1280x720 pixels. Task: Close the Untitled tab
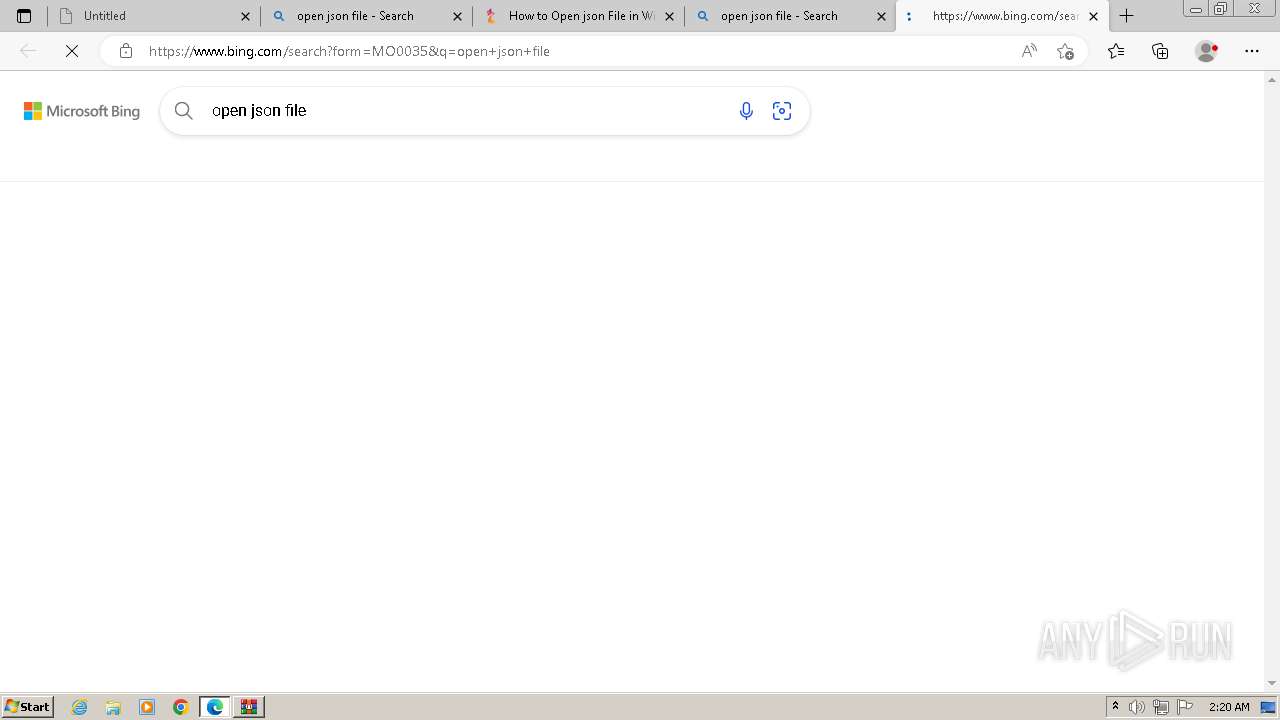tap(245, 16)
